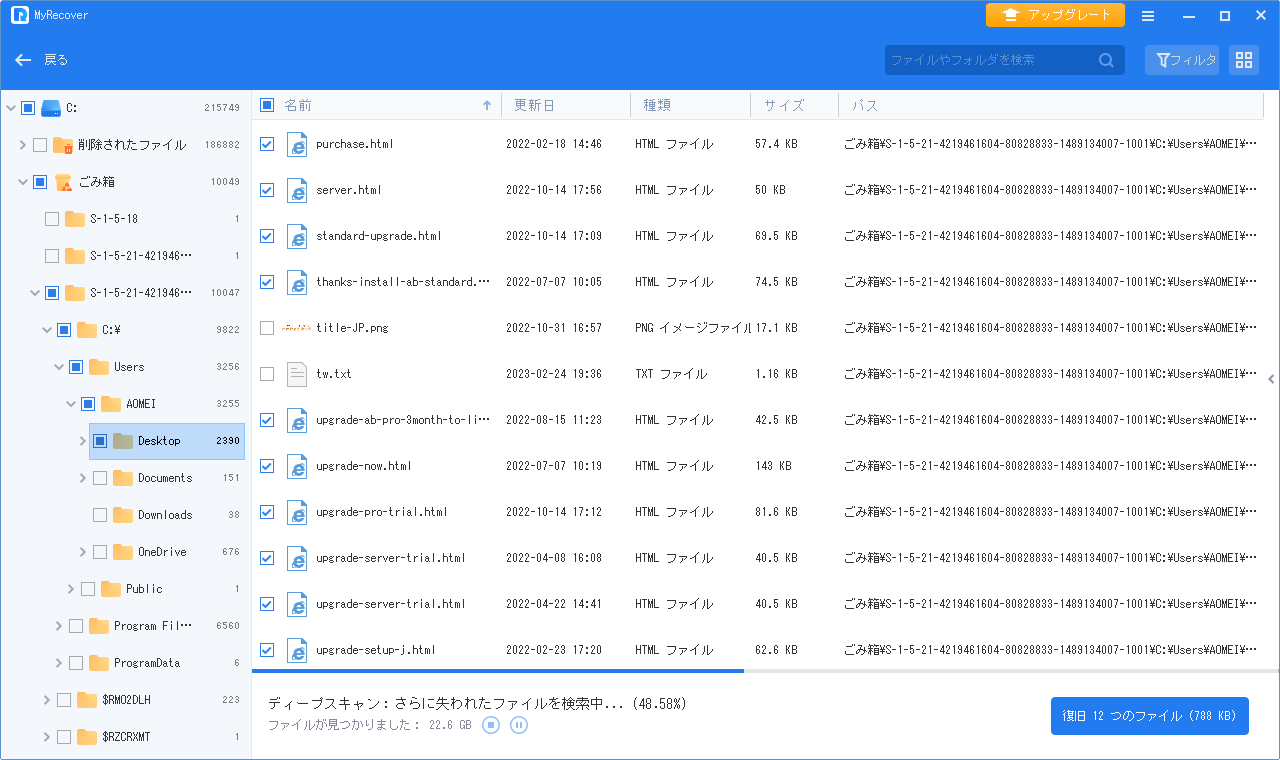
Task: Expand the Documents folder tree node
Action: 83,478
